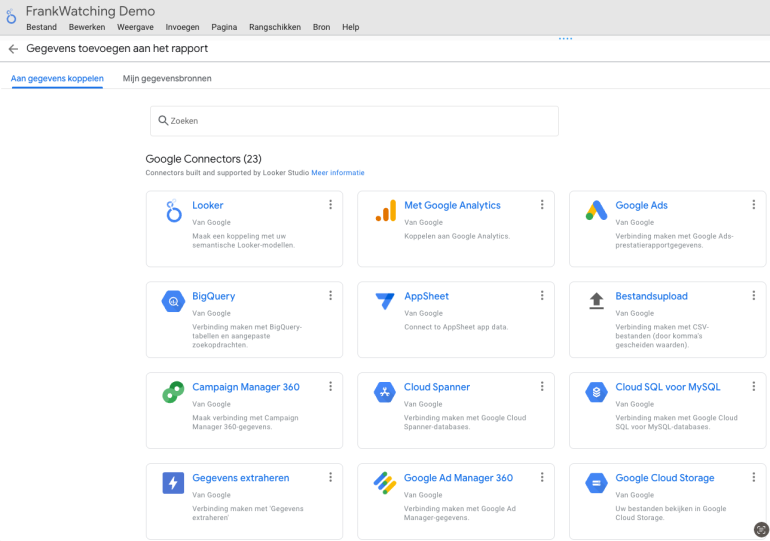This screenshot has height=541, width=770.
Task: Click the 'Google Connectors (23)' heading
Action: [x=203, y=159]
